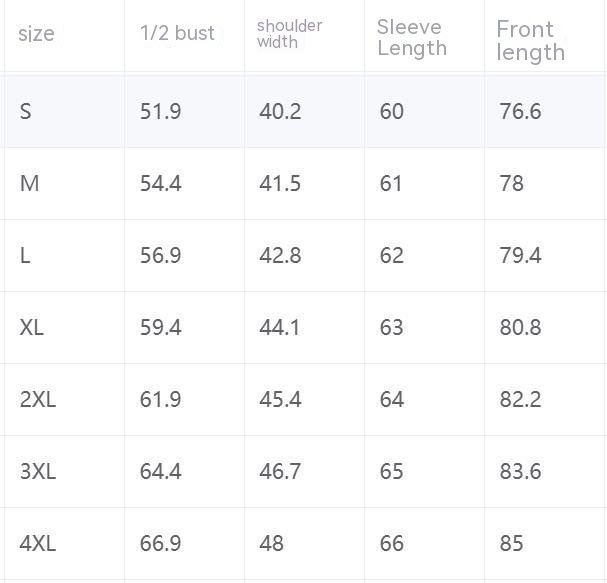Click the 51.9 bust value cell
Screen dimensions: 607x583
[x=160, y=111]
